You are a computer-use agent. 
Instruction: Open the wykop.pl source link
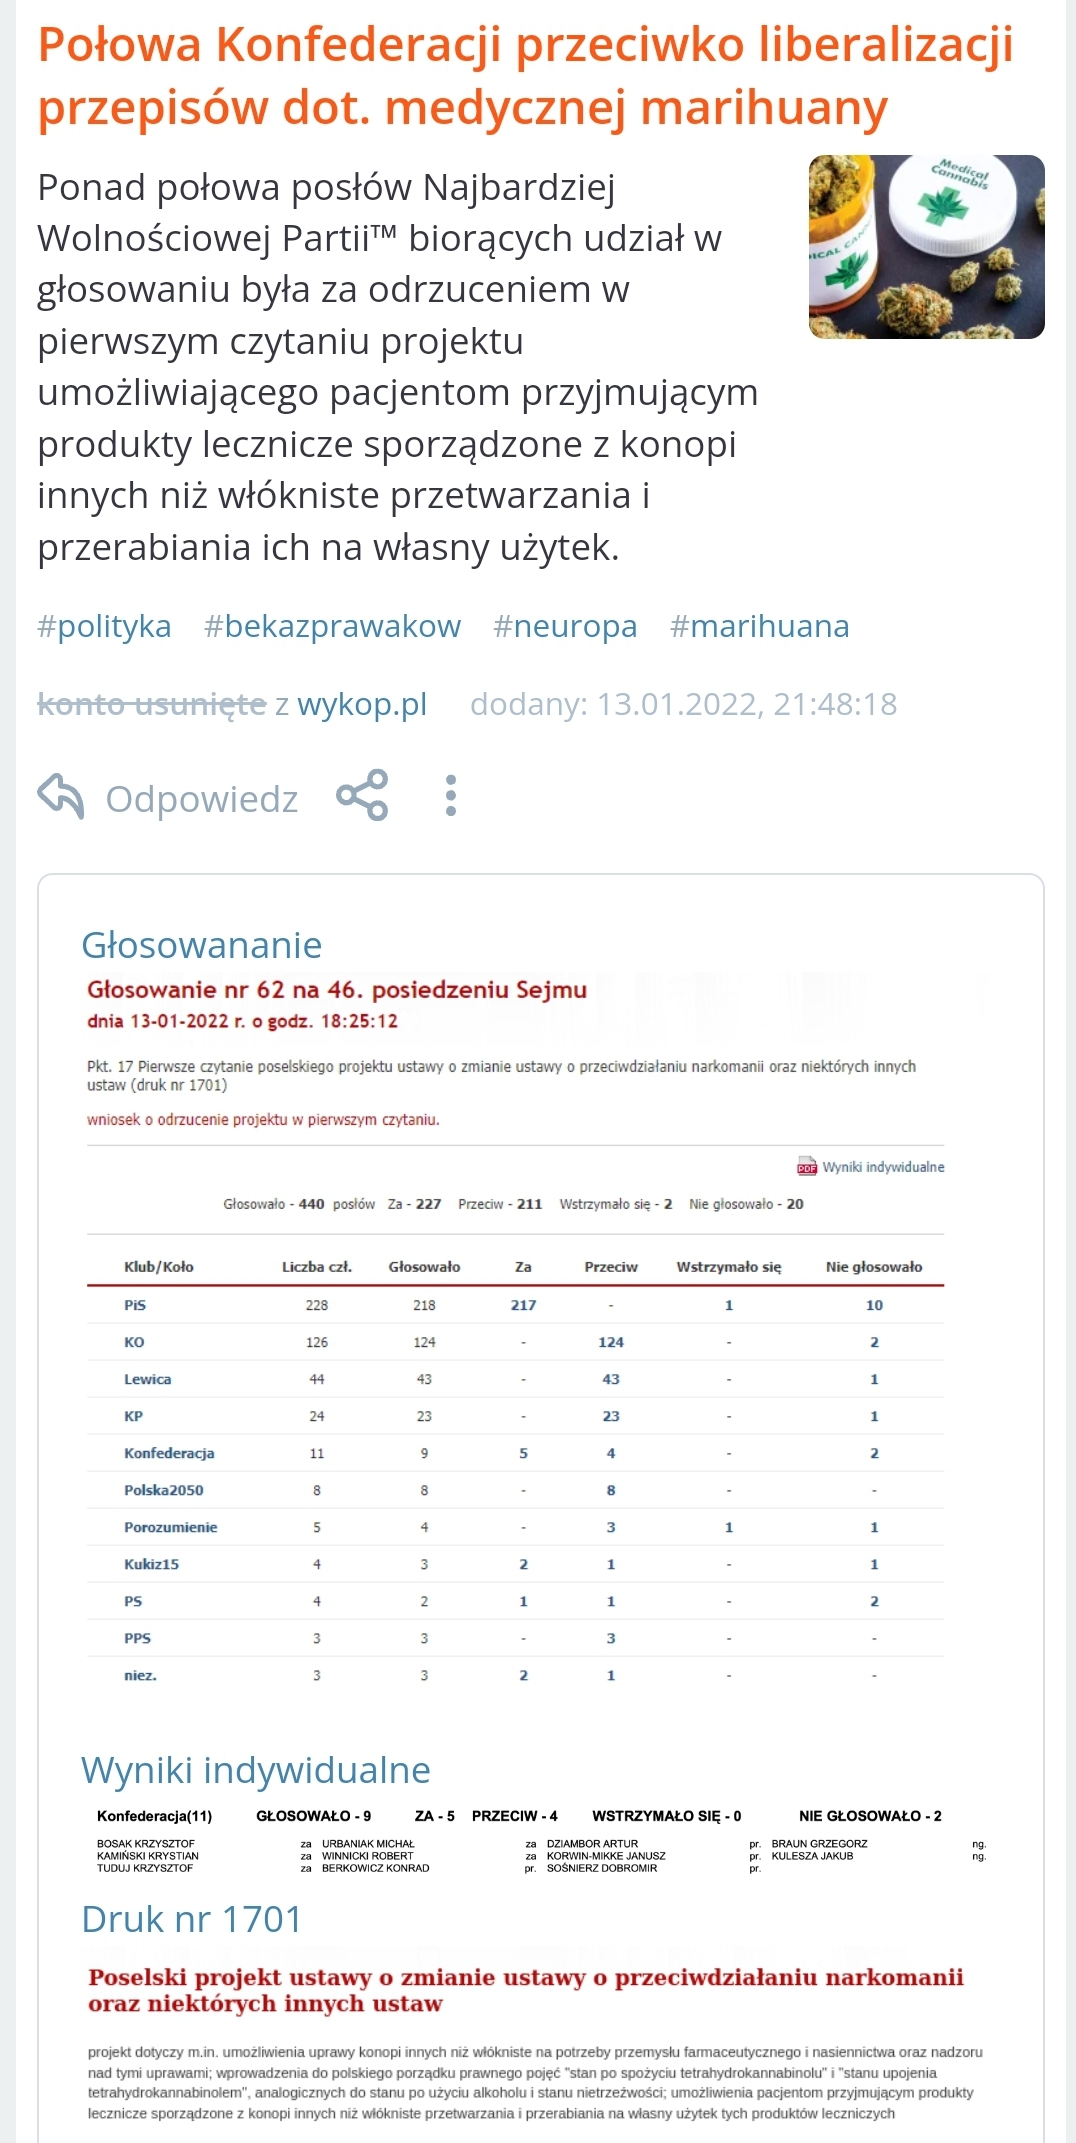pos(362,704)
